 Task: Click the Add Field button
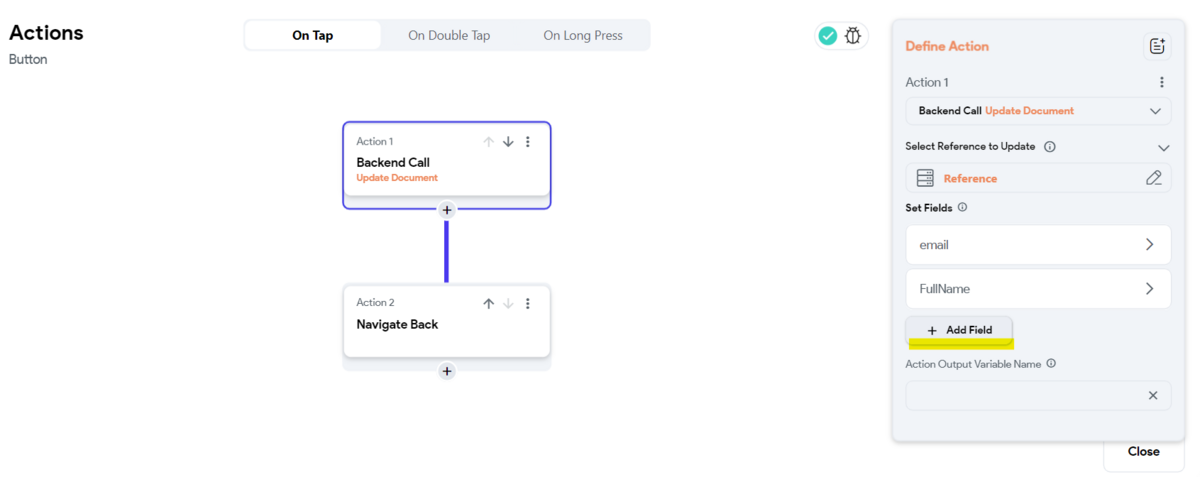959,330
